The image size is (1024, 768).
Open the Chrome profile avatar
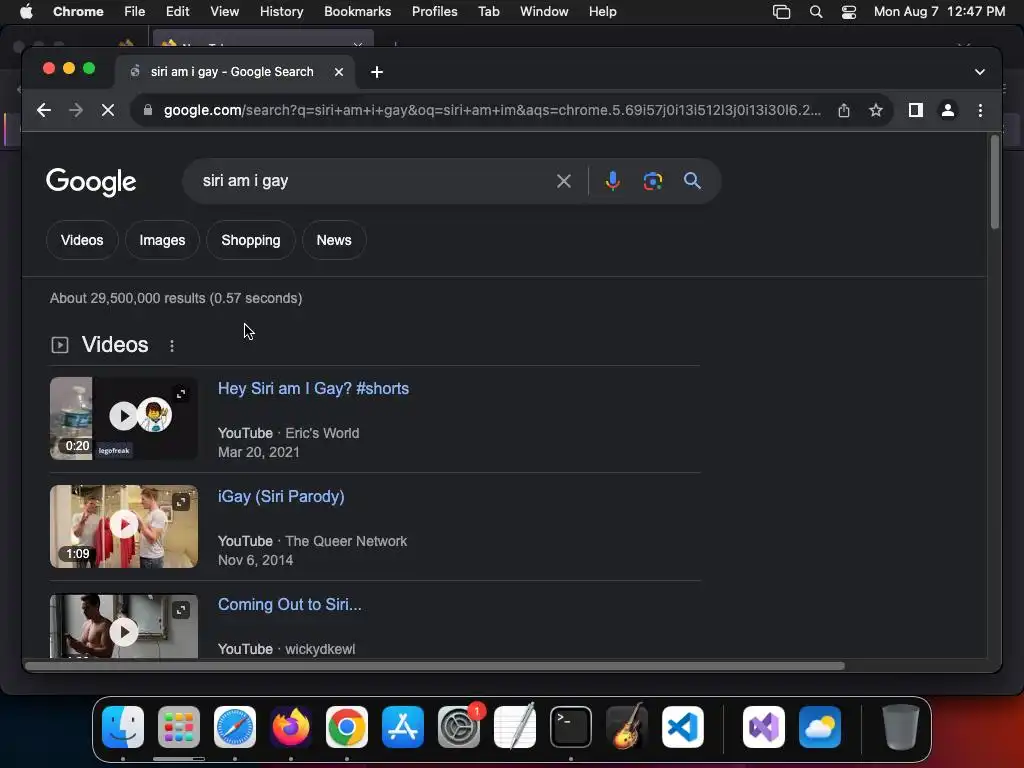(948, 110)
